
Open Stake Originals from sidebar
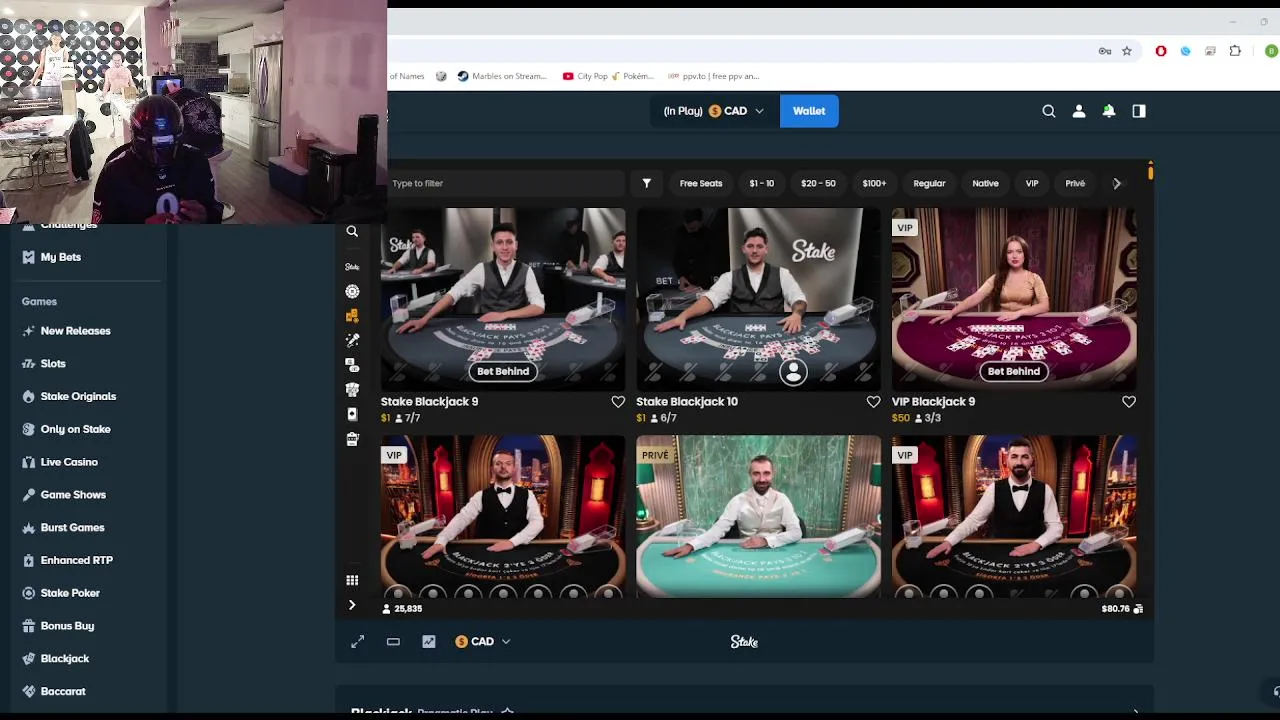click(78, 396)
